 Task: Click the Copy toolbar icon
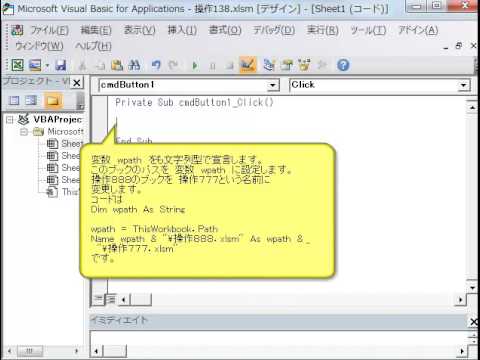coord(99,66)
